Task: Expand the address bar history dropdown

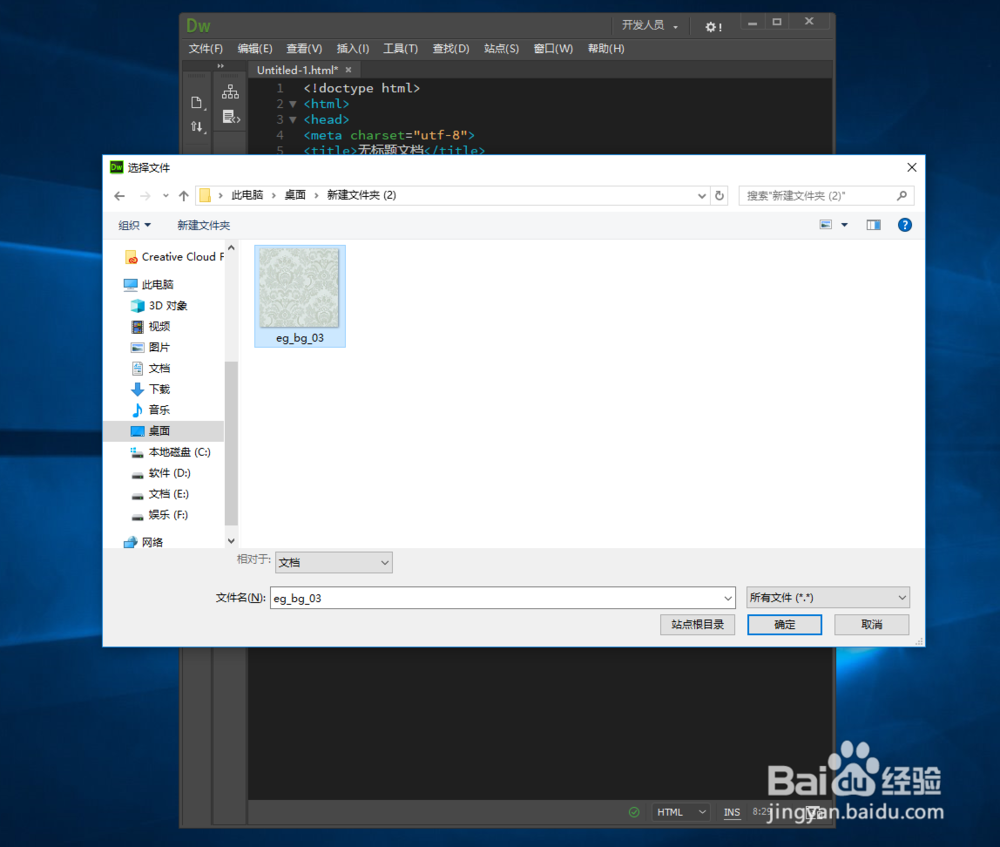Action: (702, 196)
